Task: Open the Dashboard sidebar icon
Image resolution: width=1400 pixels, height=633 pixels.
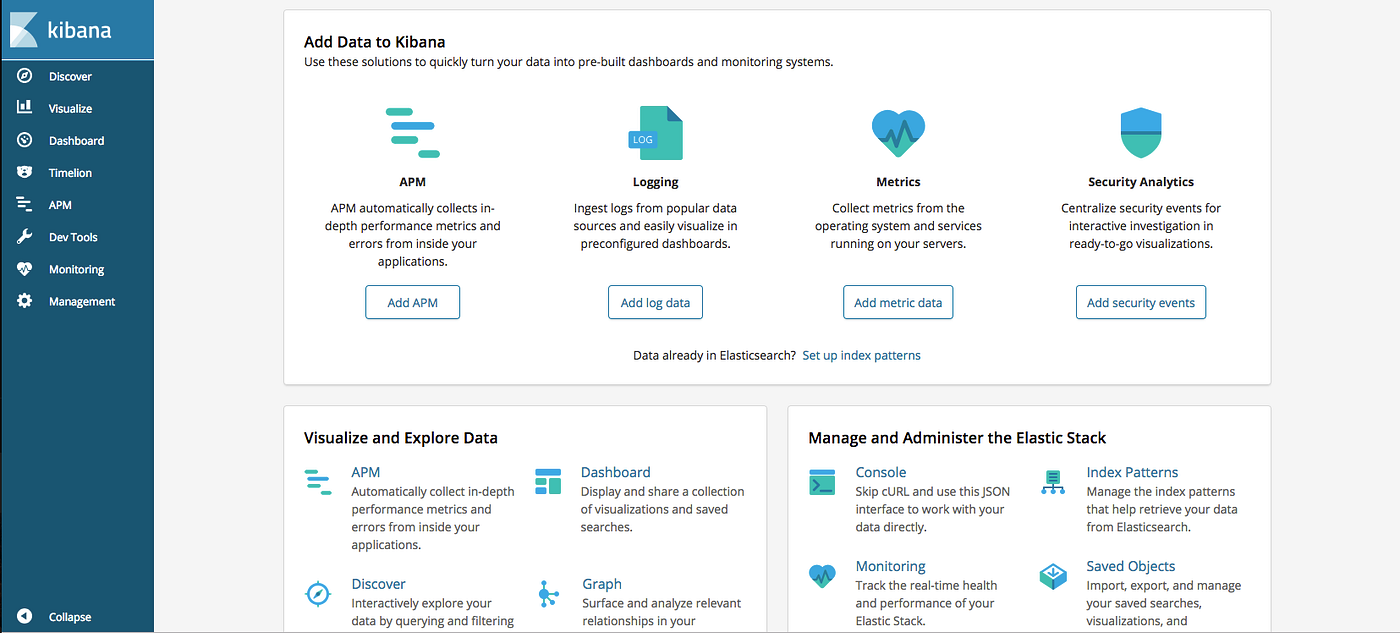Action: tap(25, 140)
